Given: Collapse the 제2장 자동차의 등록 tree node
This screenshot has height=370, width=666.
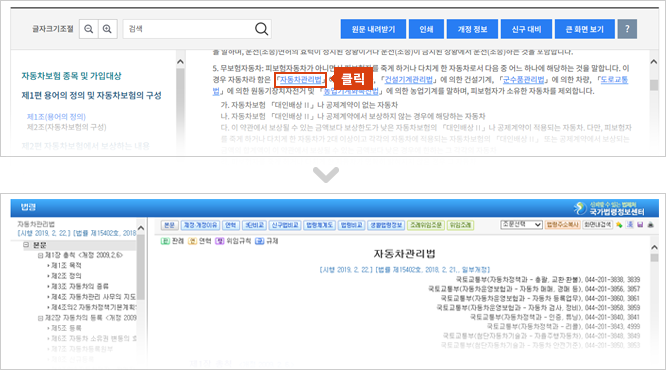Looking at the screenshot, I should pos(40,318).
